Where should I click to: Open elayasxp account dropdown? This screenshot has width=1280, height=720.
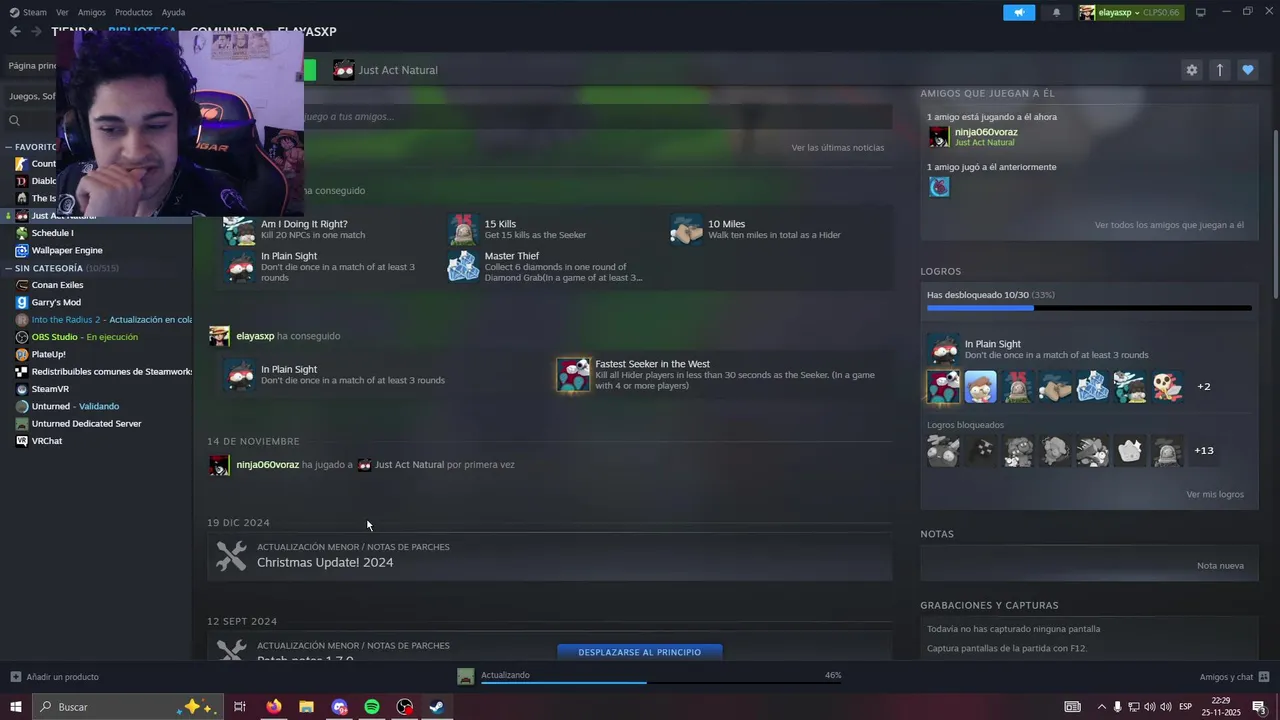click(x=1130, y=12)
